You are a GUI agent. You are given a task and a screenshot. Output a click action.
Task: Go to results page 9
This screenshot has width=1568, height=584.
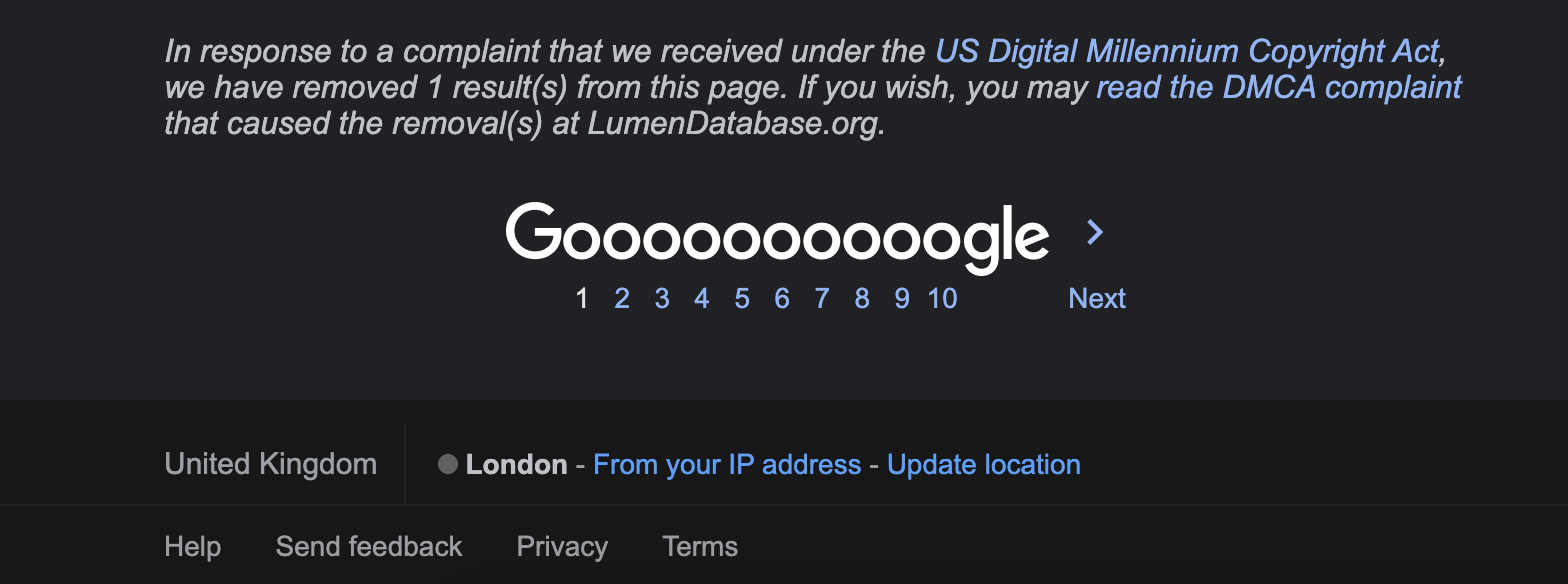coord(902,298)
